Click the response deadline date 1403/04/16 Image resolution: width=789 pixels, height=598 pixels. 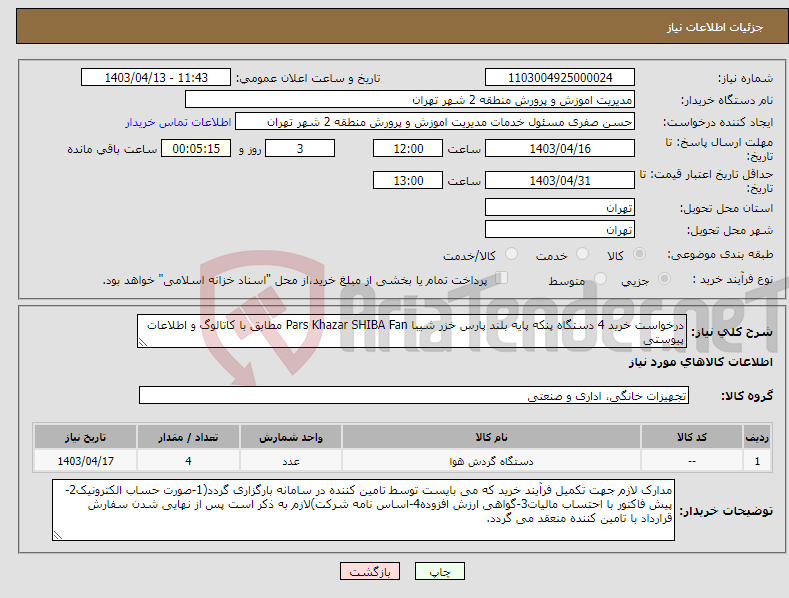(560, 148)
